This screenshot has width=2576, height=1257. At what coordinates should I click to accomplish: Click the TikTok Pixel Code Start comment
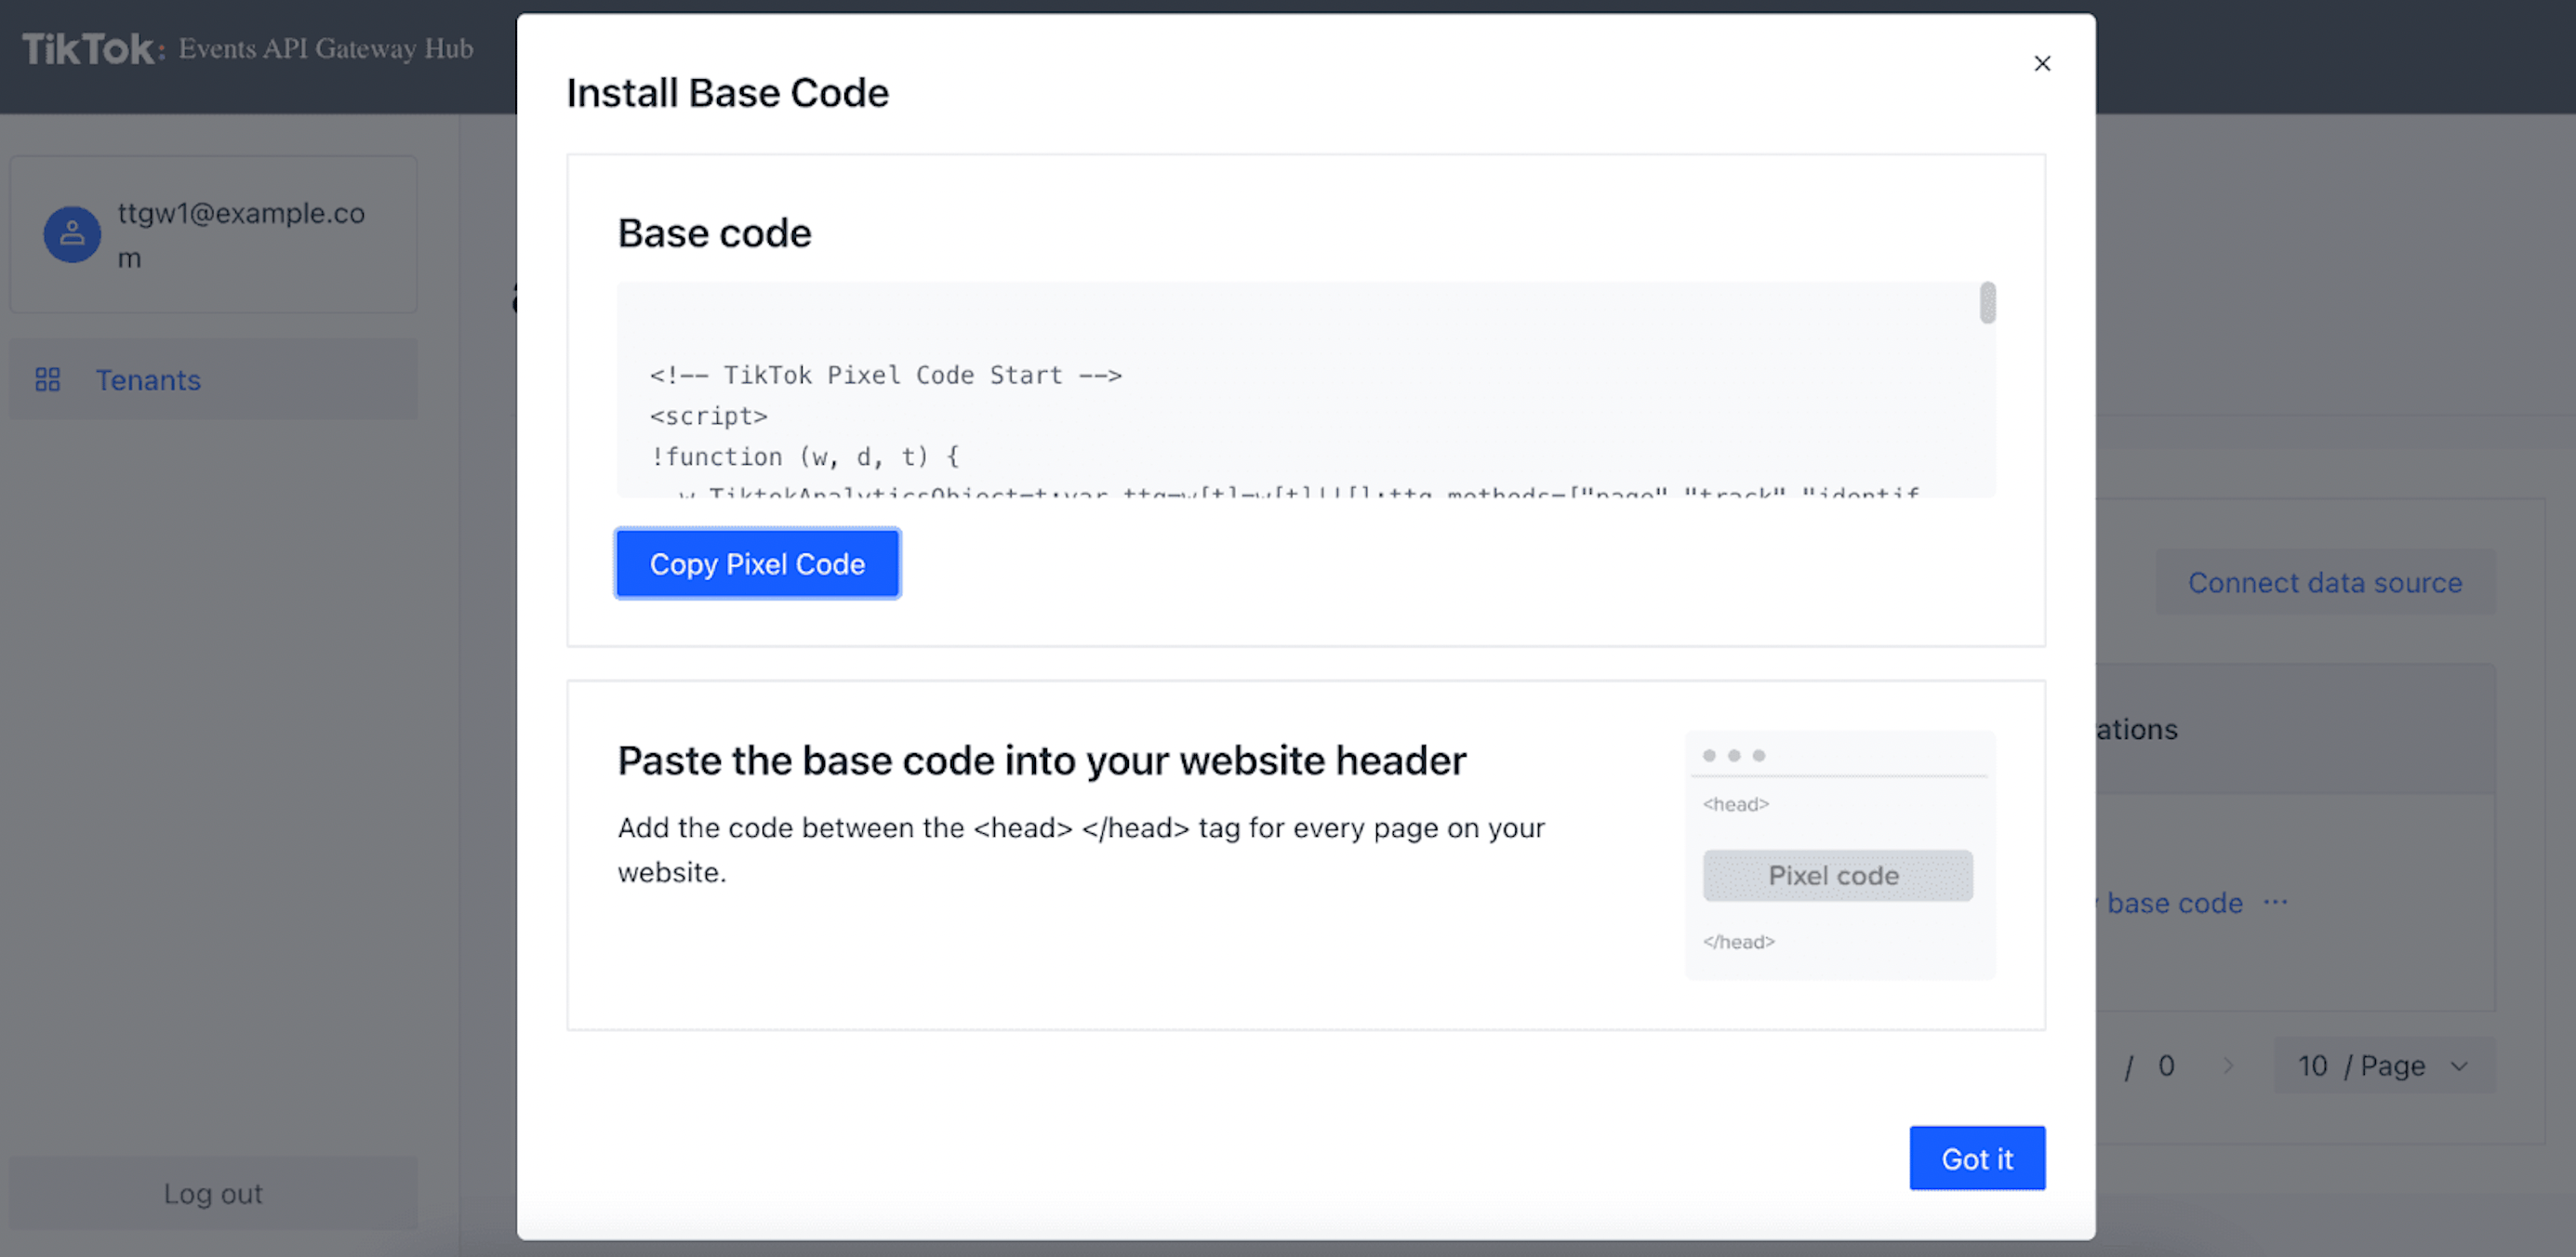[x=886, y=375]
